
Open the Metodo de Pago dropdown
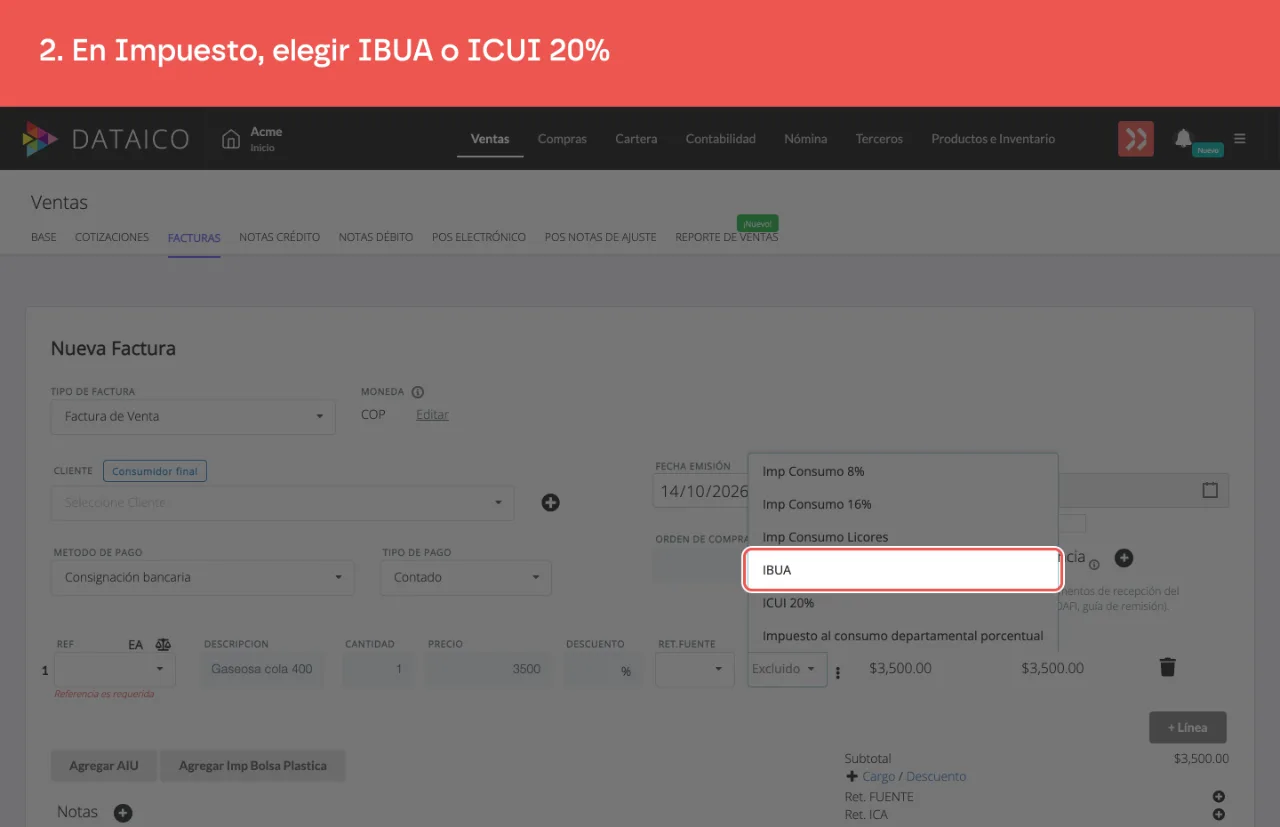[x=203, y=577]
